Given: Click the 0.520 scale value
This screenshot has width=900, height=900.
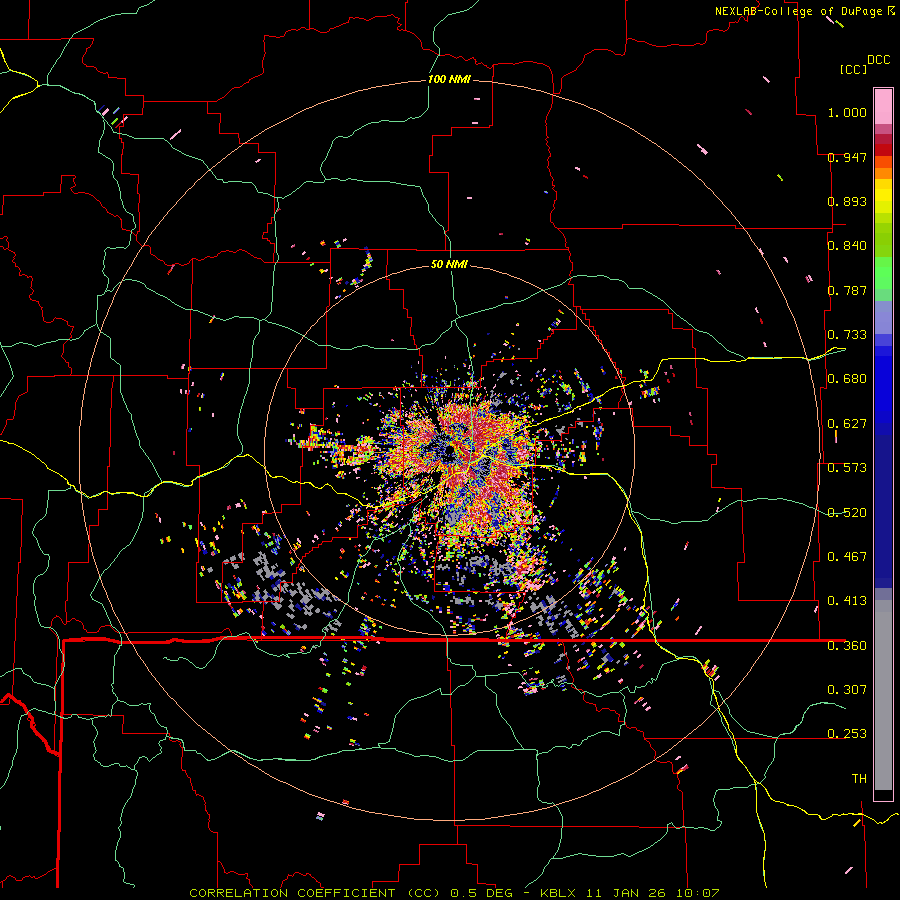Looking at the screenshot, I should click(x=847, y=513).
